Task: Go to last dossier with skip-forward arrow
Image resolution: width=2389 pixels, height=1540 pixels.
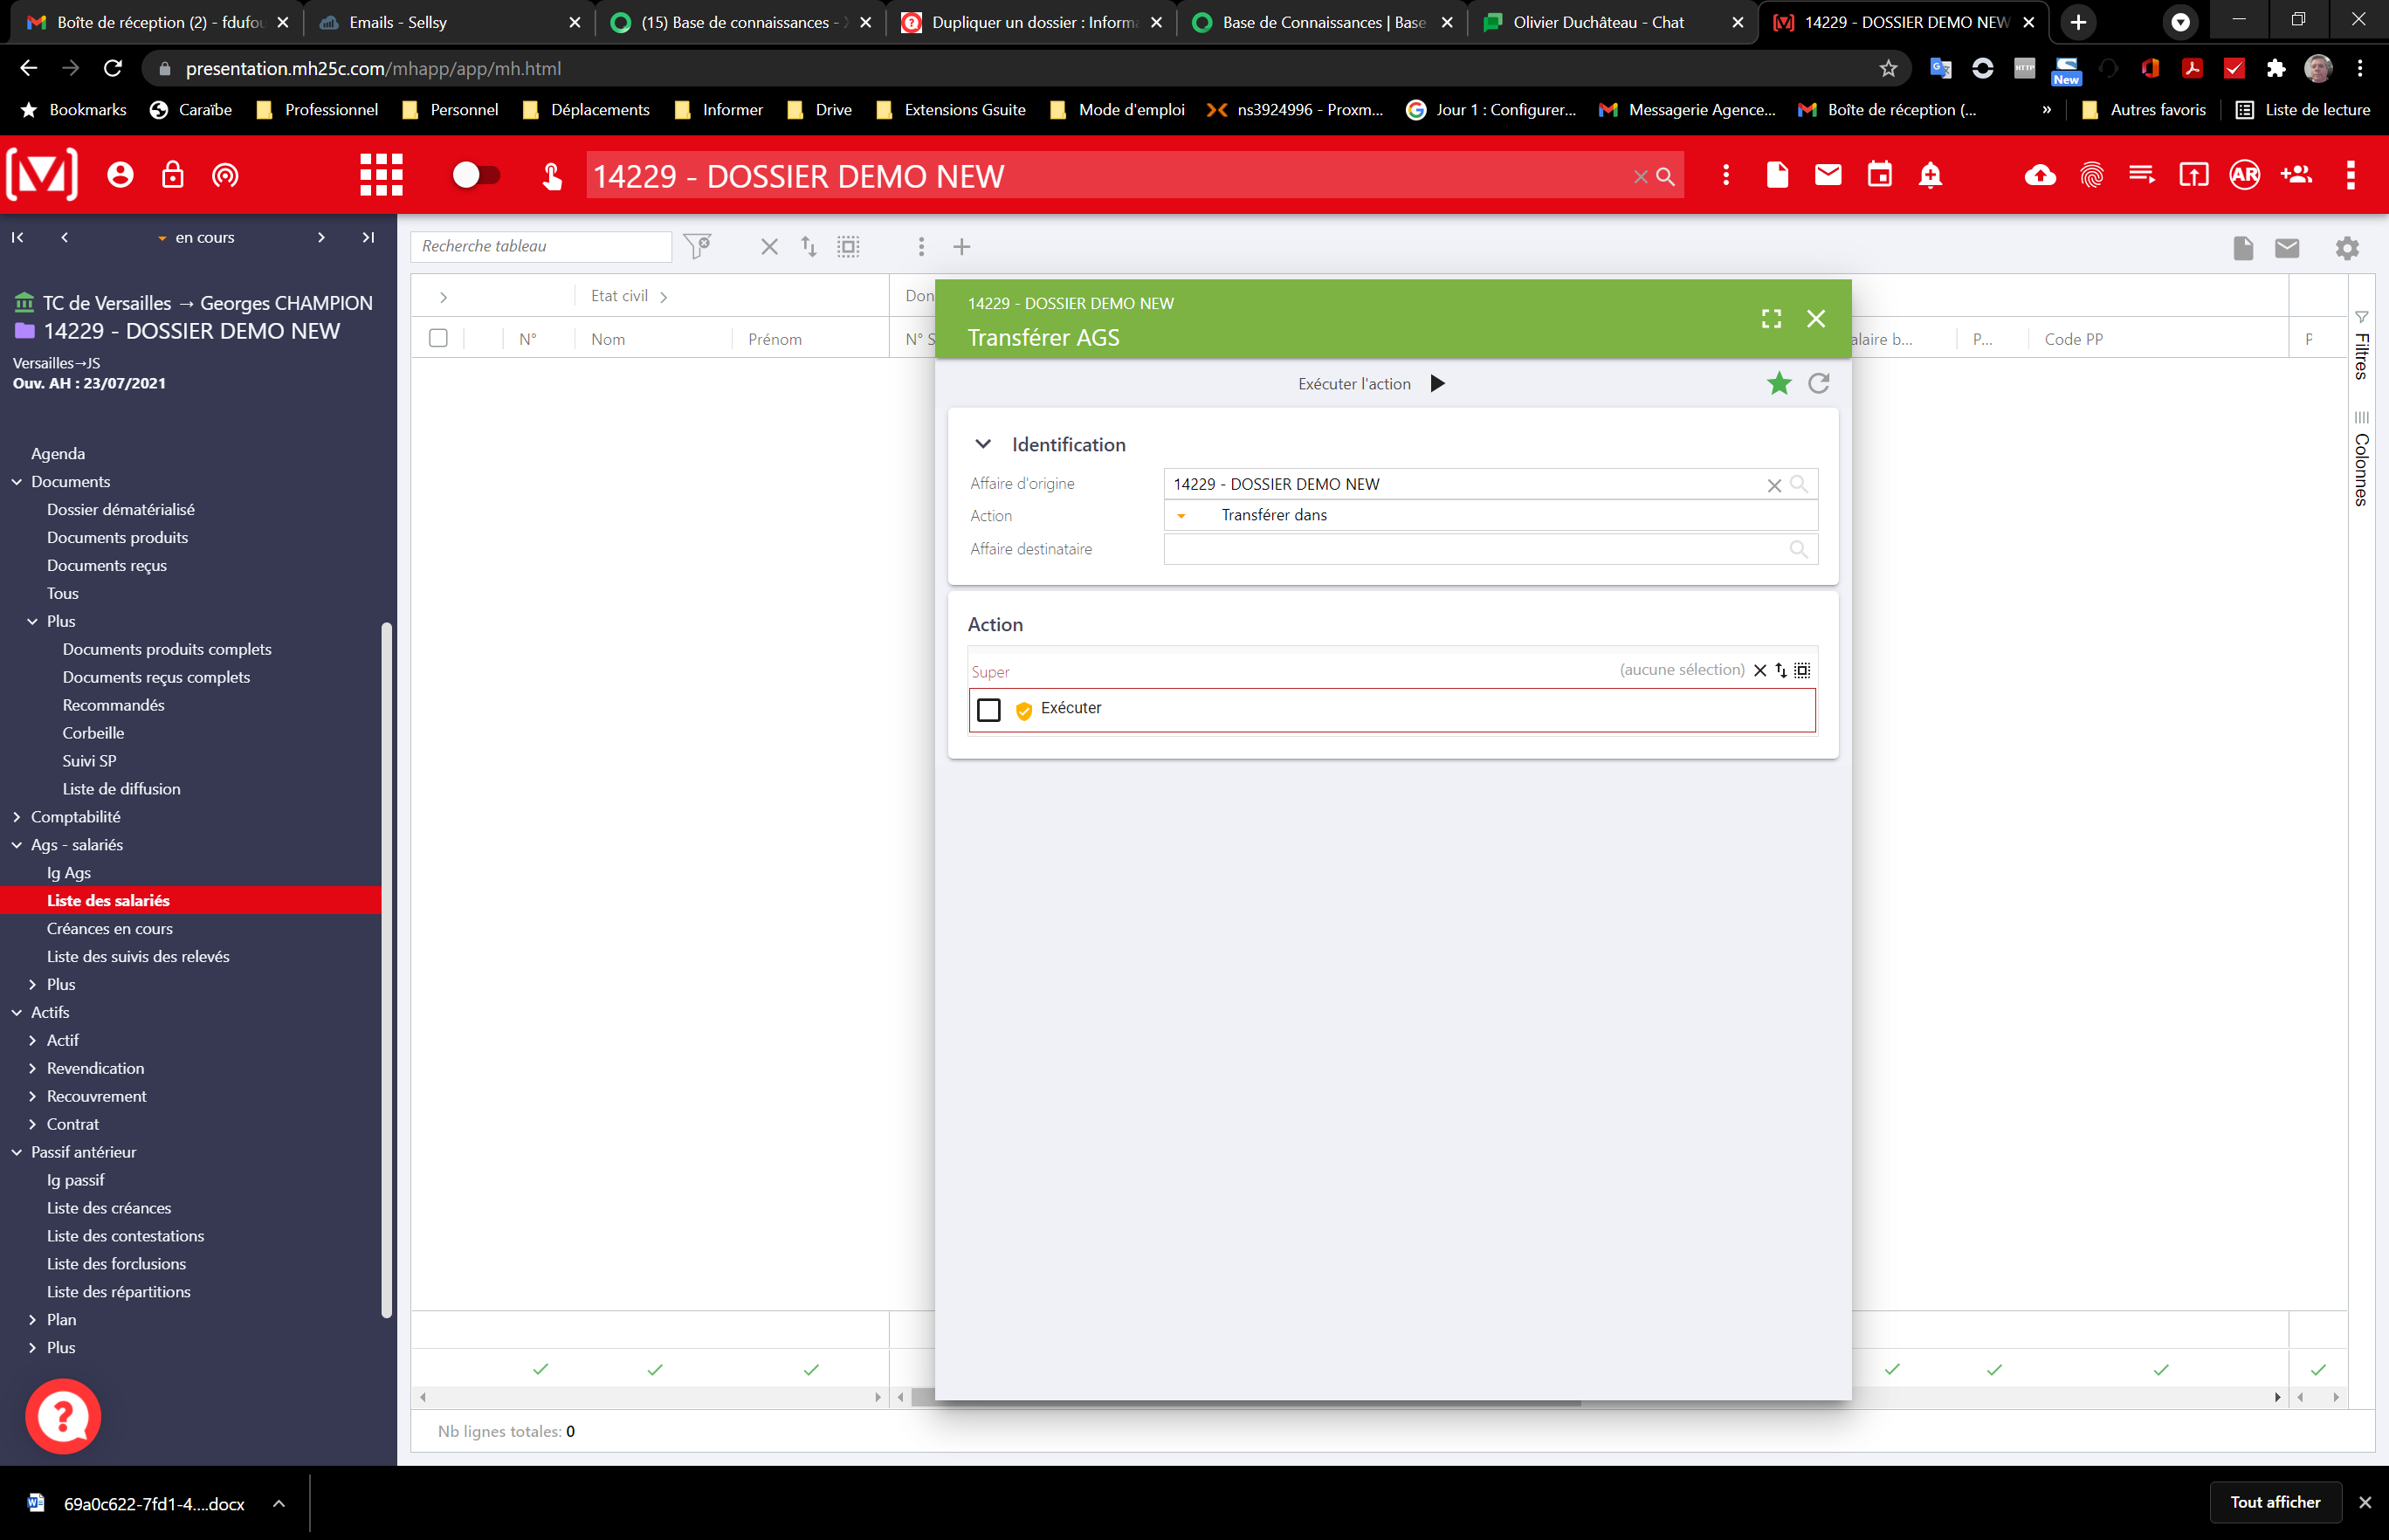Action: pos(368,238)
